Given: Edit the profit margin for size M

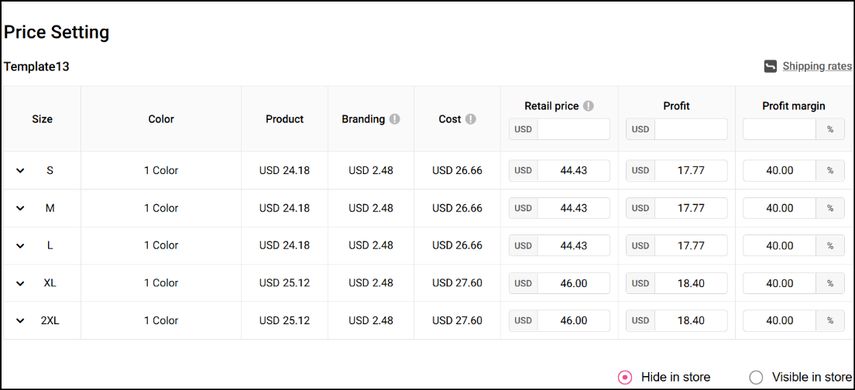Looking at the screenshot, I should pos(780,208).
